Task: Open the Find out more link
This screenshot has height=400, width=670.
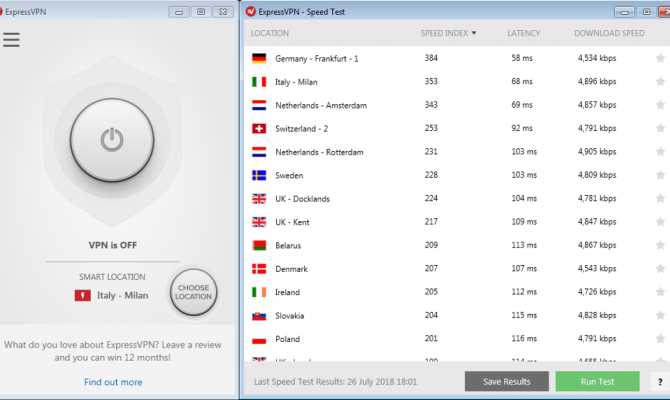Action: click(113, 382)
